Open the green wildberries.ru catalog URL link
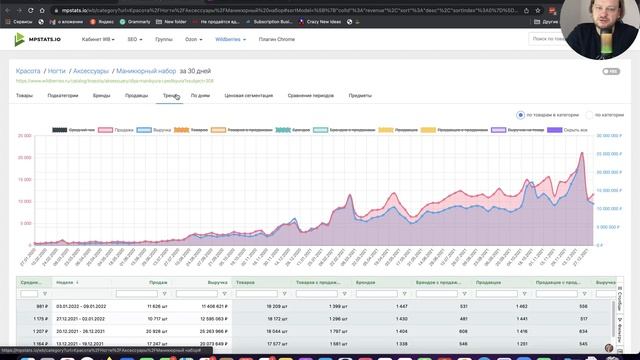The width and height of the screenshot is (640, 360). 115,81
